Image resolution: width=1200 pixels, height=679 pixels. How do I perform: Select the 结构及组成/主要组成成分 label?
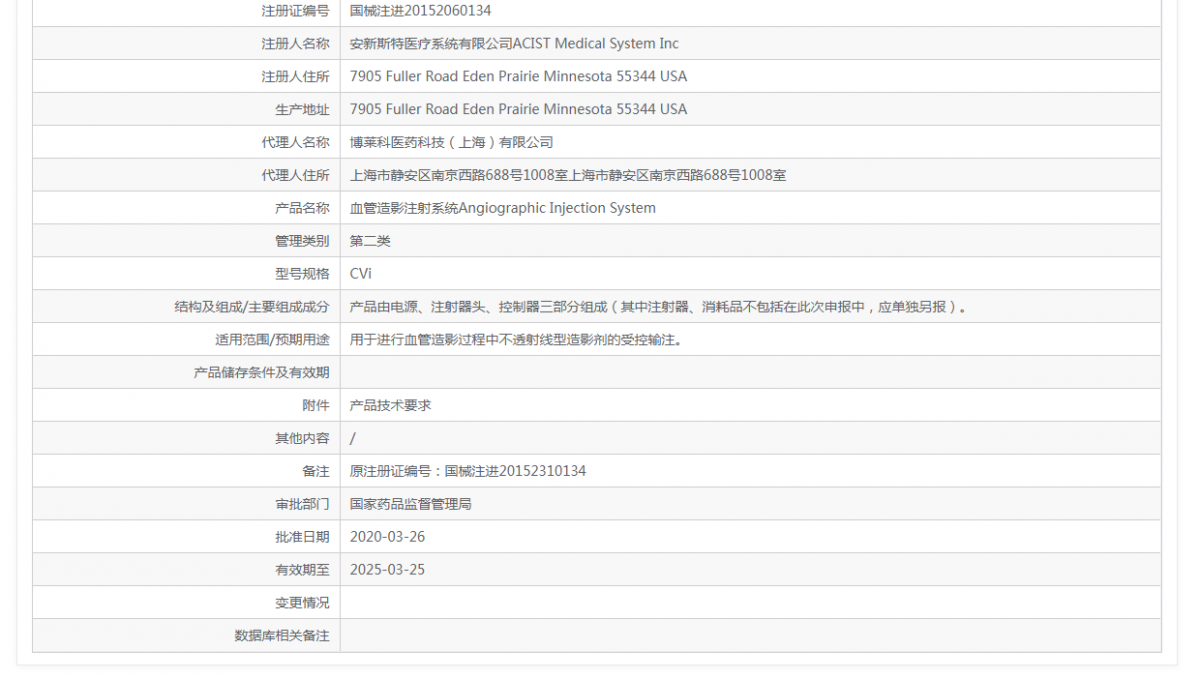pos(251,307)
